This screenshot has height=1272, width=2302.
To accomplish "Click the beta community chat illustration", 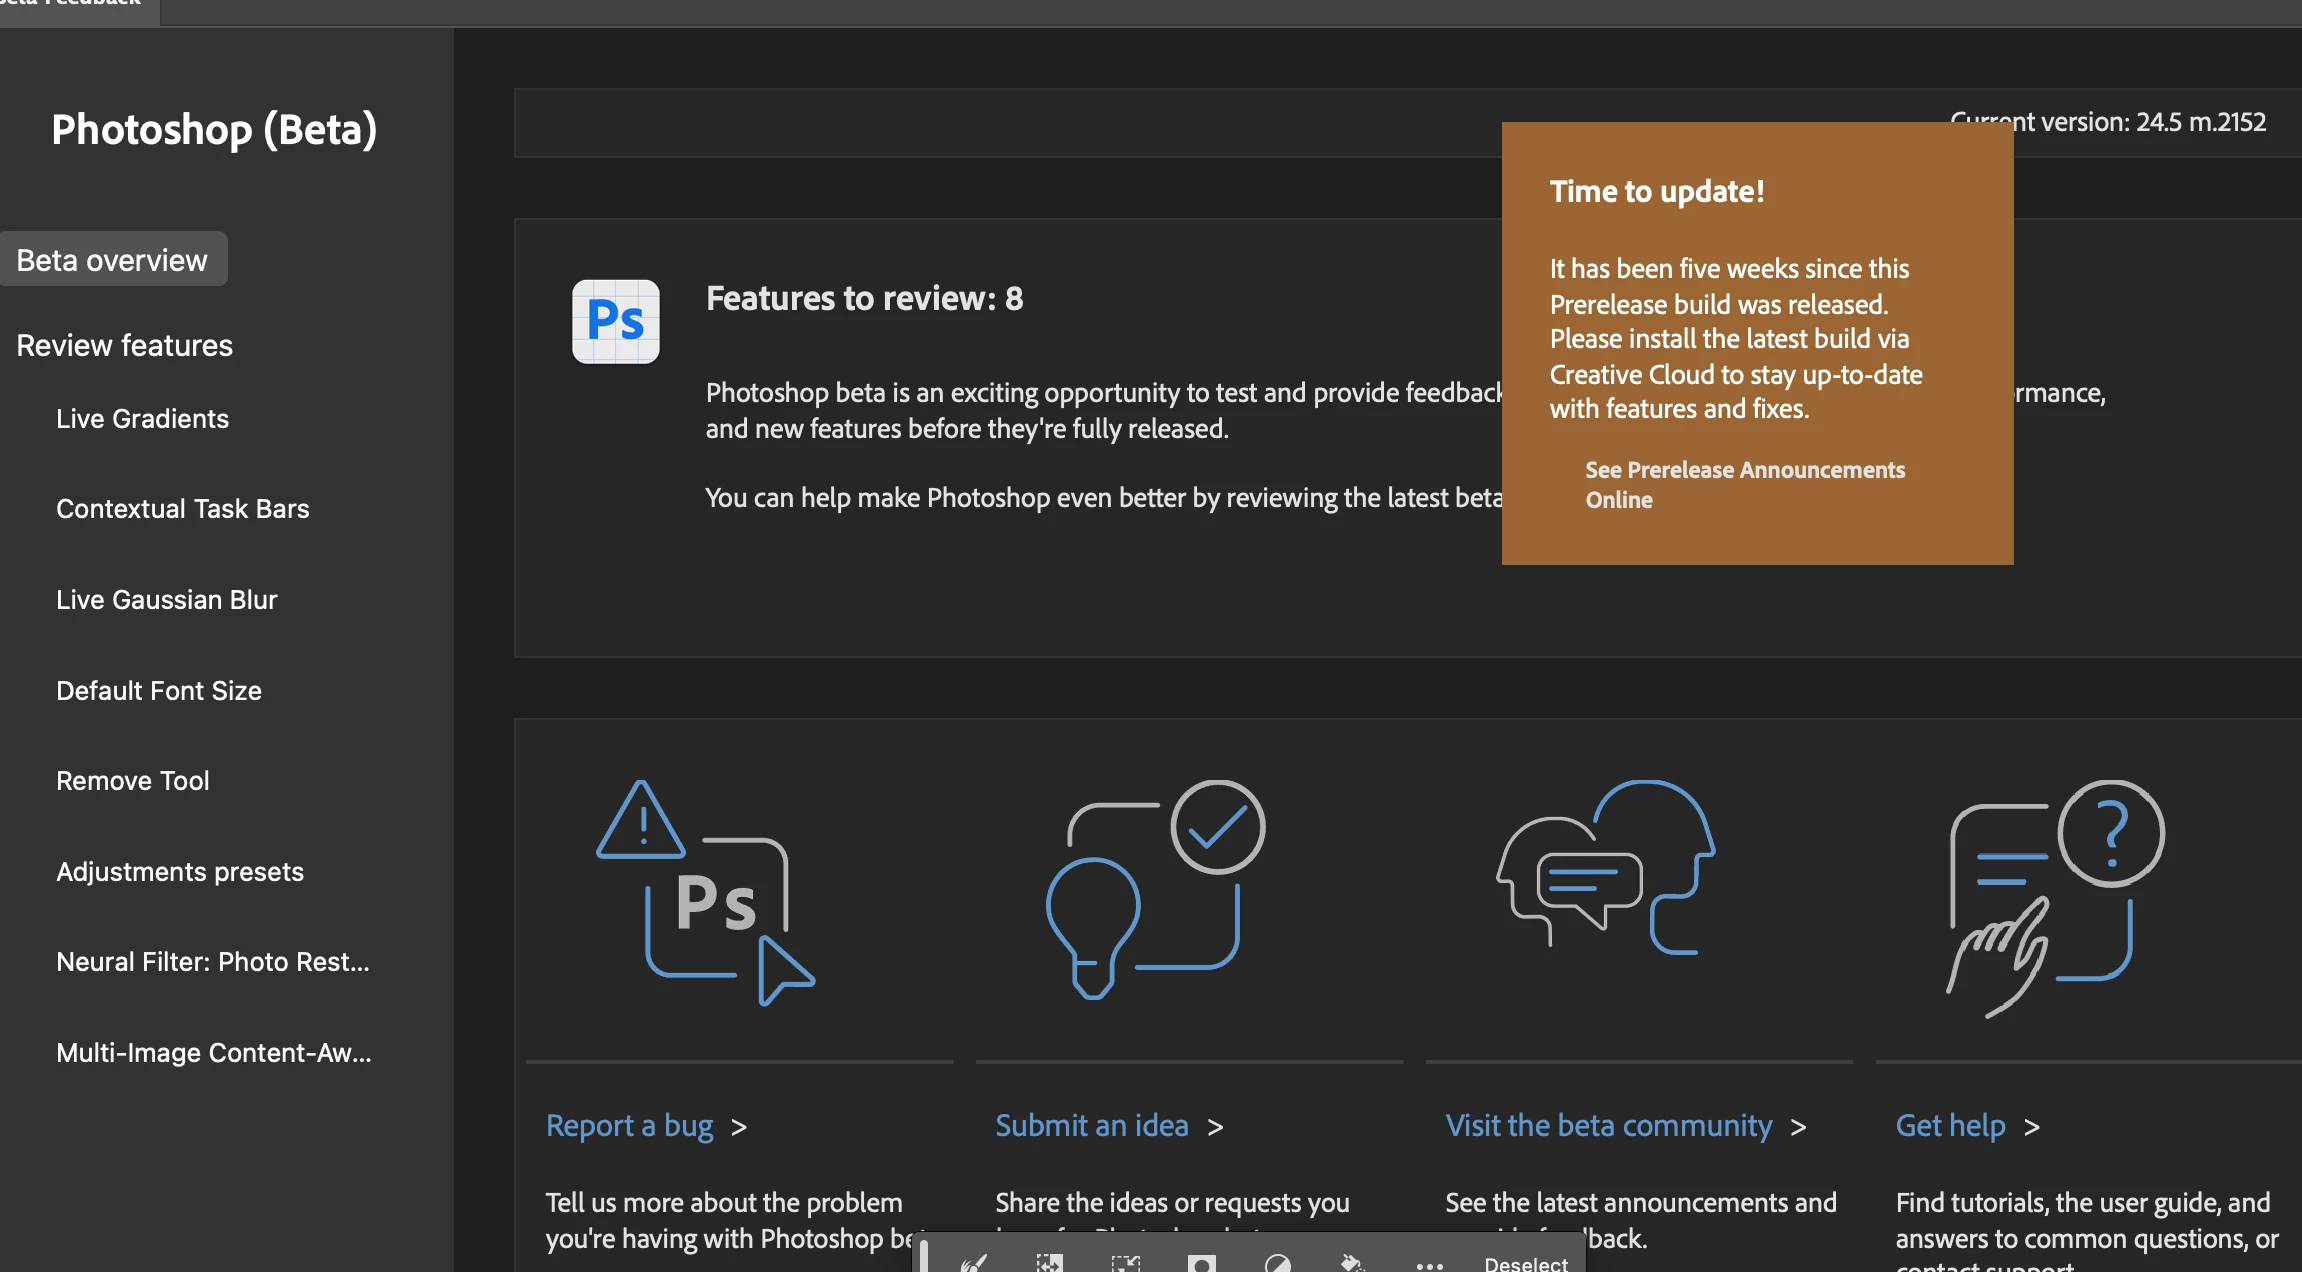I will pos(1605,868).
